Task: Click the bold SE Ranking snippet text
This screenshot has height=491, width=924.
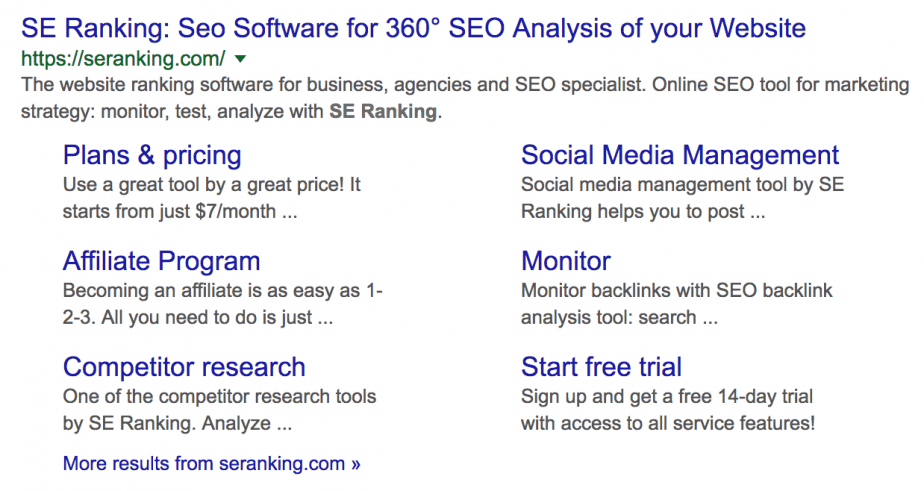Action: [x=383, y=111]
